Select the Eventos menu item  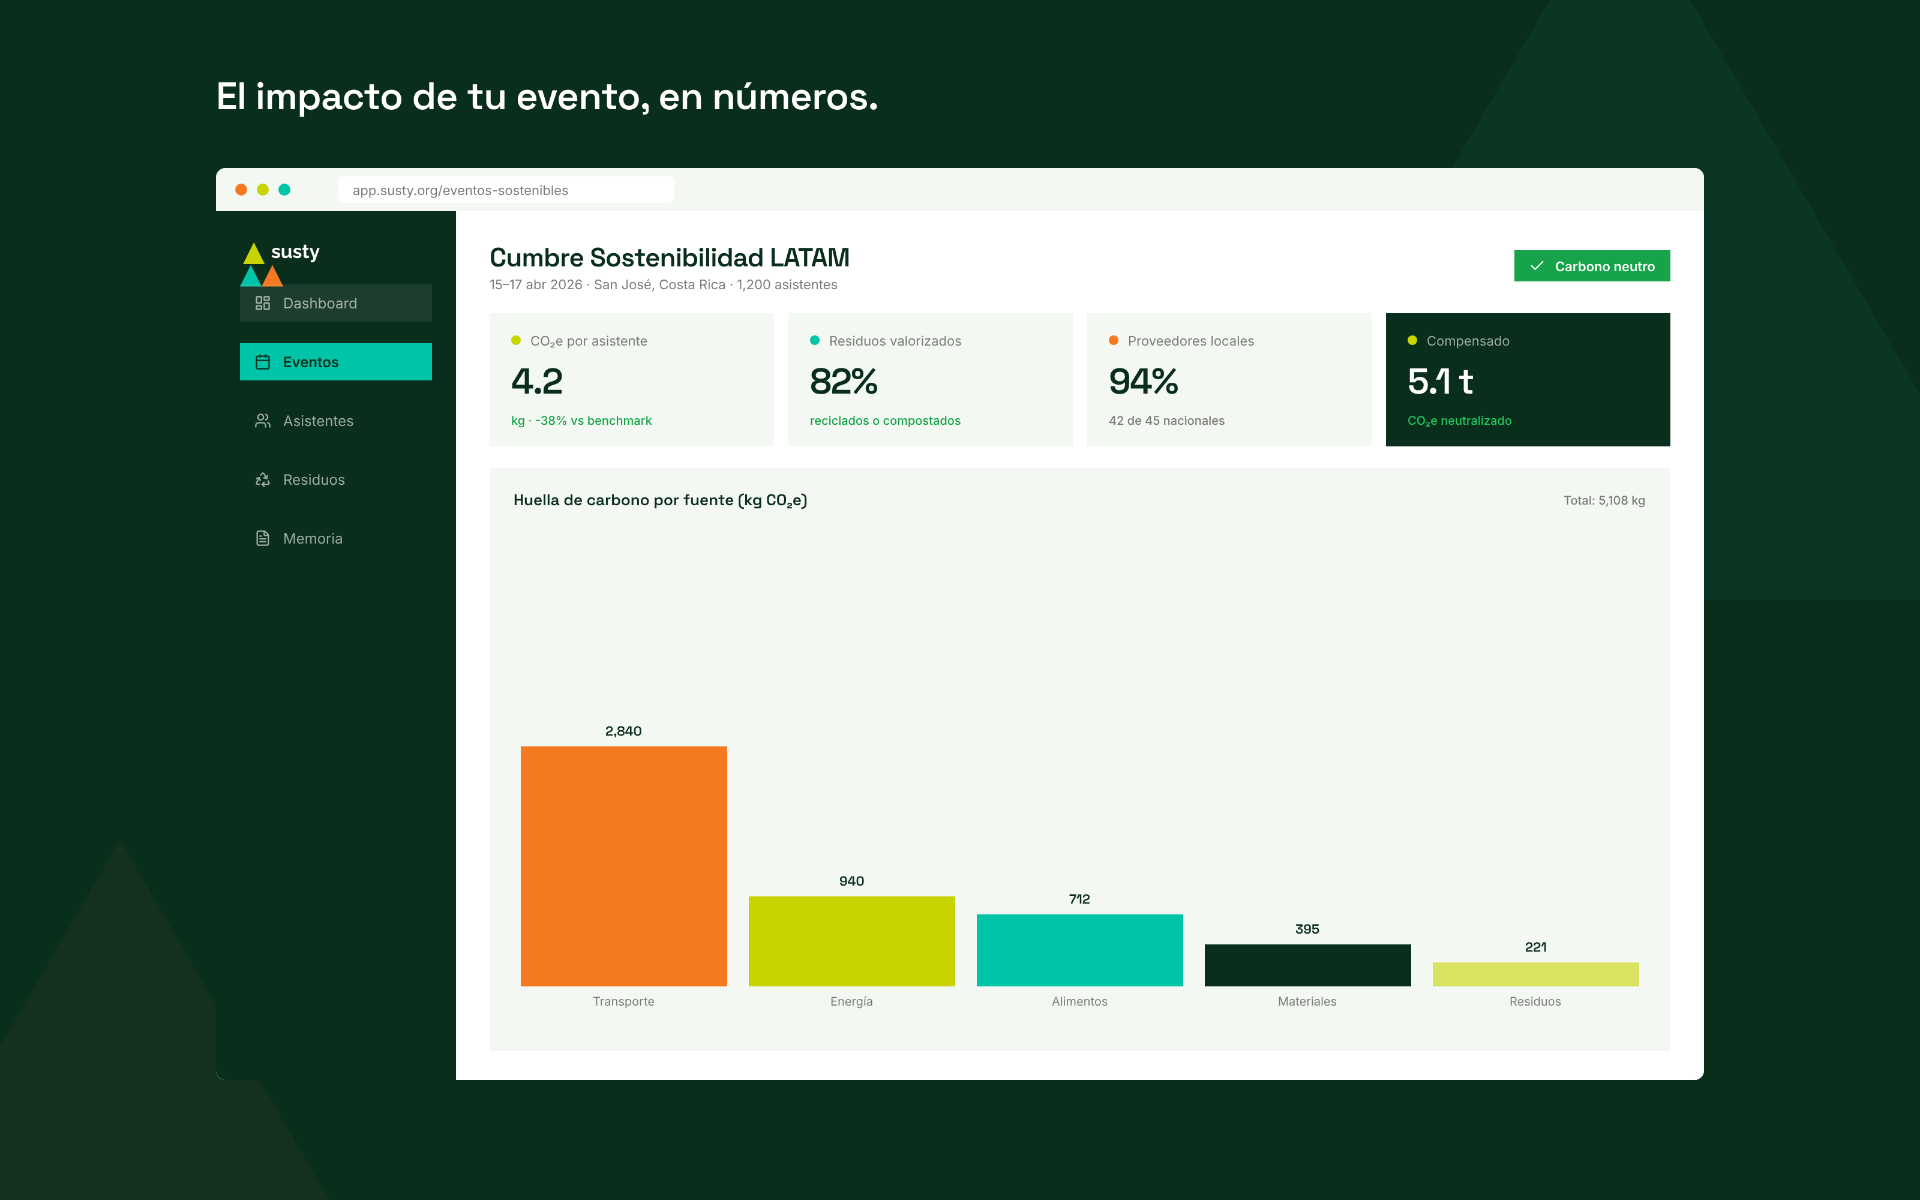[336, 362]
